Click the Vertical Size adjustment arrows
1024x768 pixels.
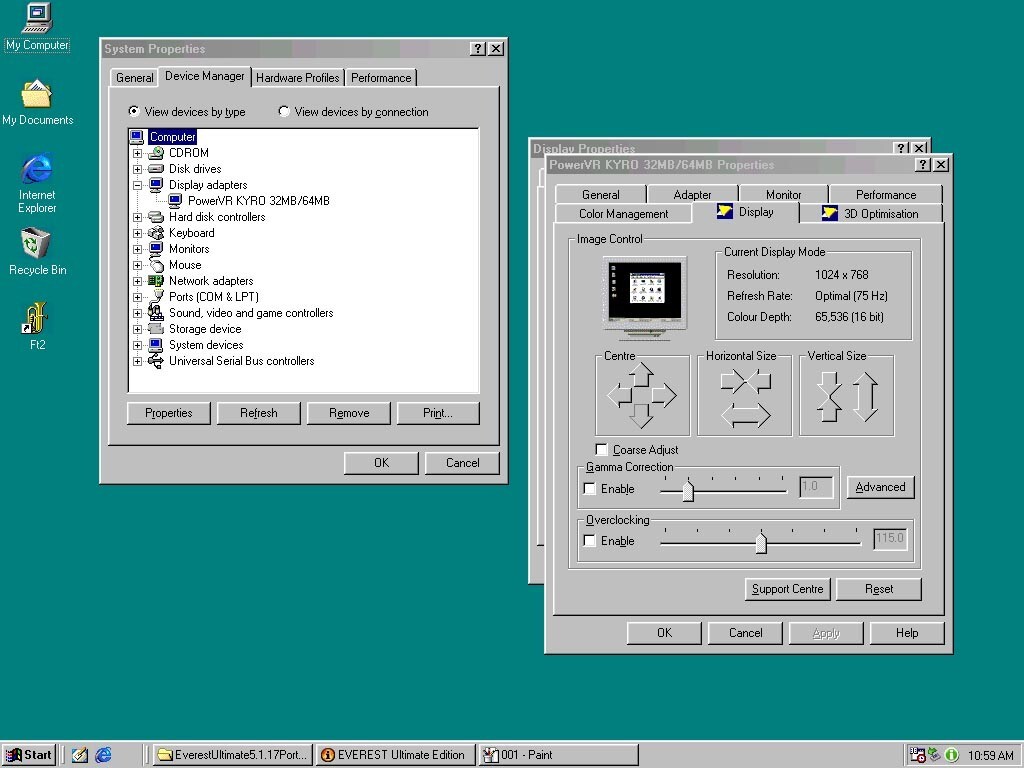846,396
